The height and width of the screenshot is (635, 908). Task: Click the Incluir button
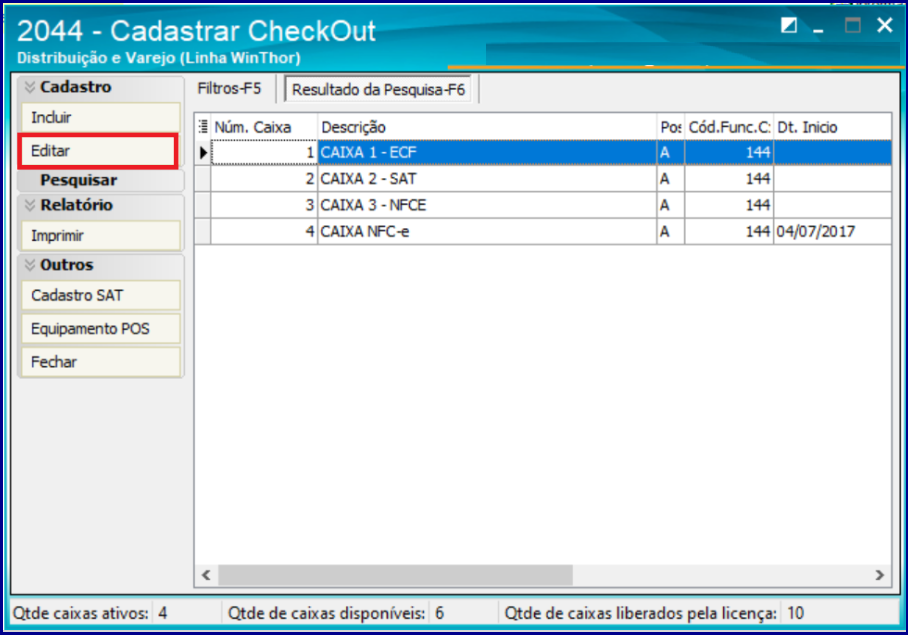pyautogui.click(x=99, y=118)
